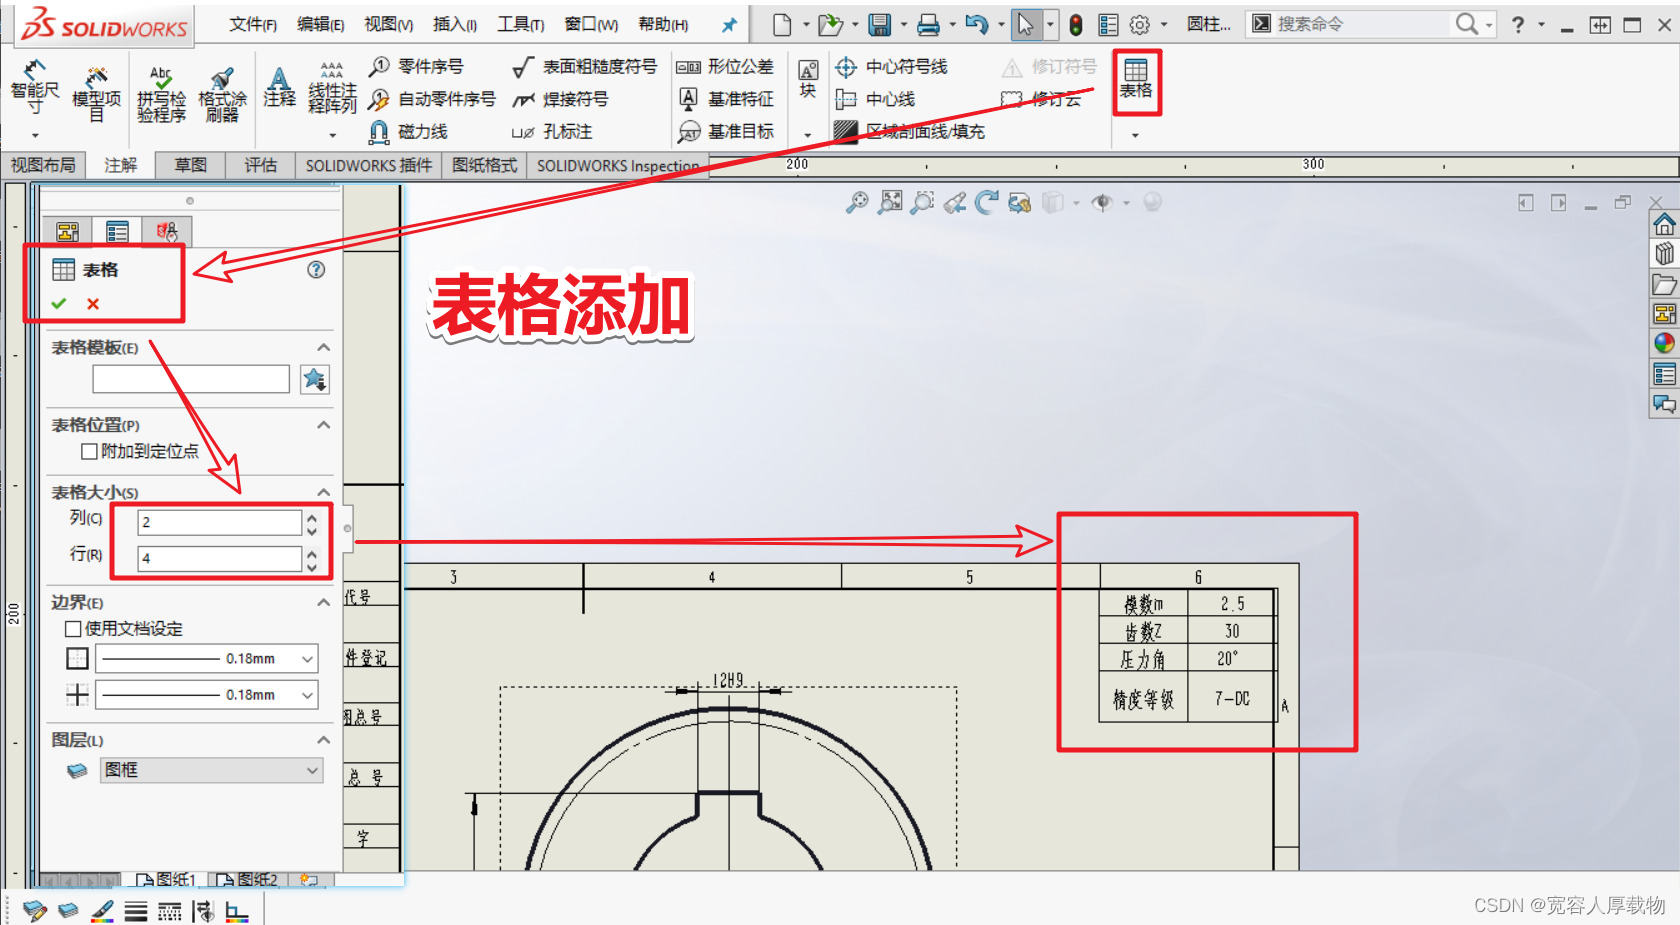1680x925 pixels.
Task: Insert Surface Finish symbol (表面粗糙度符号)
Action: tap(584, 66)
